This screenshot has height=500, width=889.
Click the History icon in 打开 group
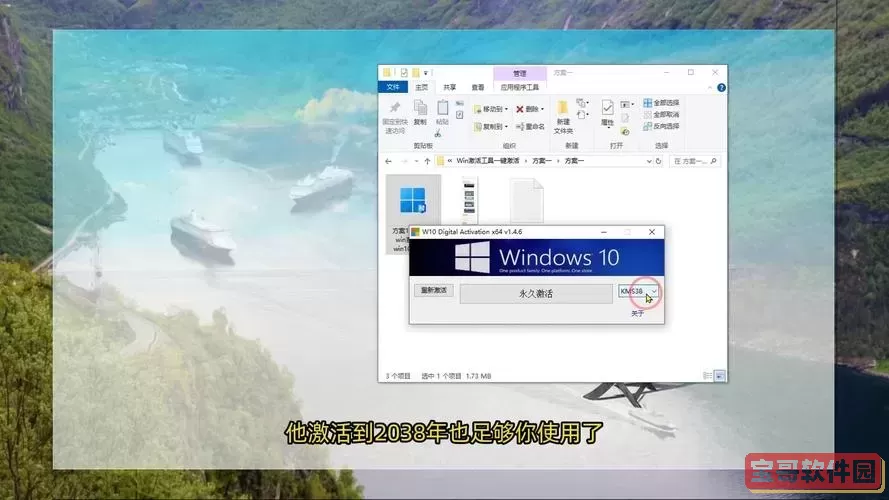[625, 132]
